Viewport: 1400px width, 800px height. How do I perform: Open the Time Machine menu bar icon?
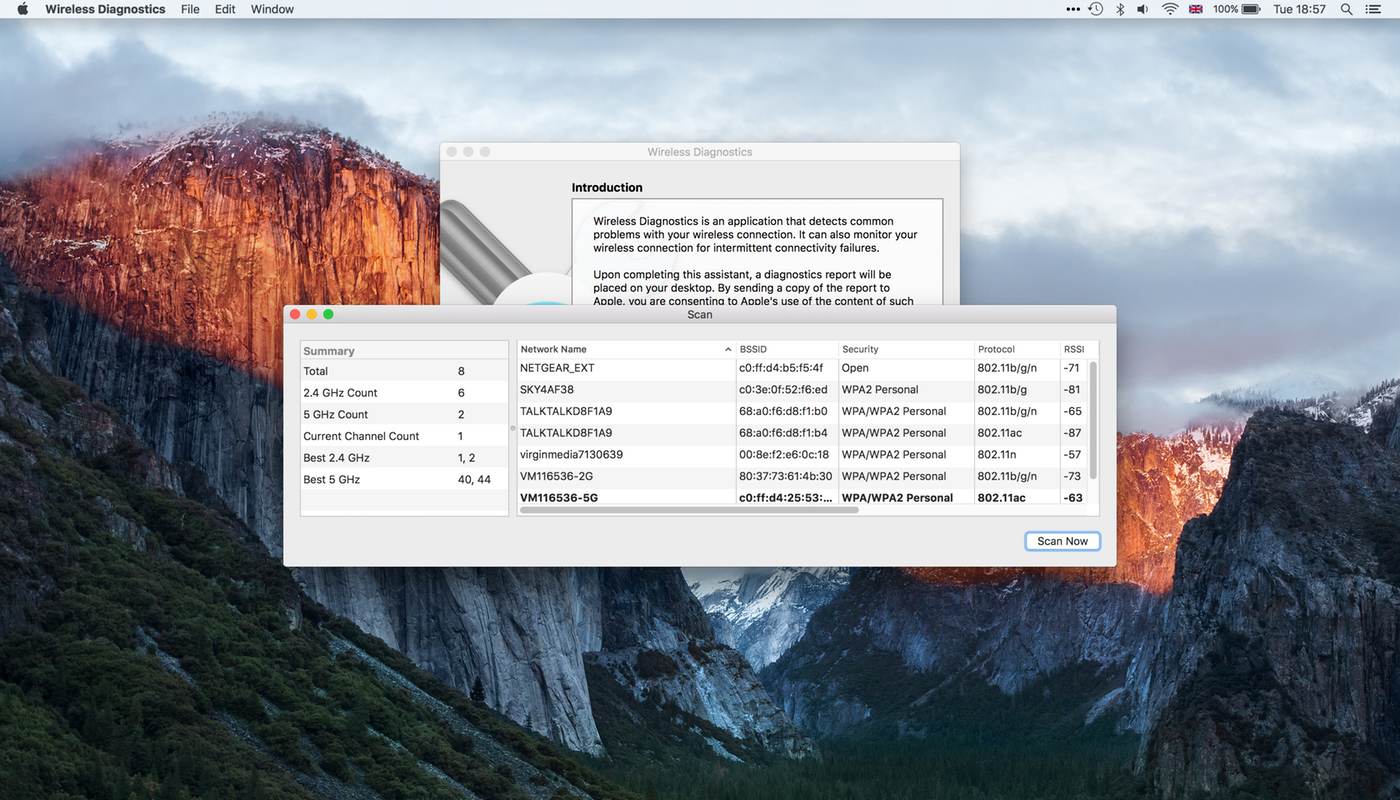[1096, 9]
